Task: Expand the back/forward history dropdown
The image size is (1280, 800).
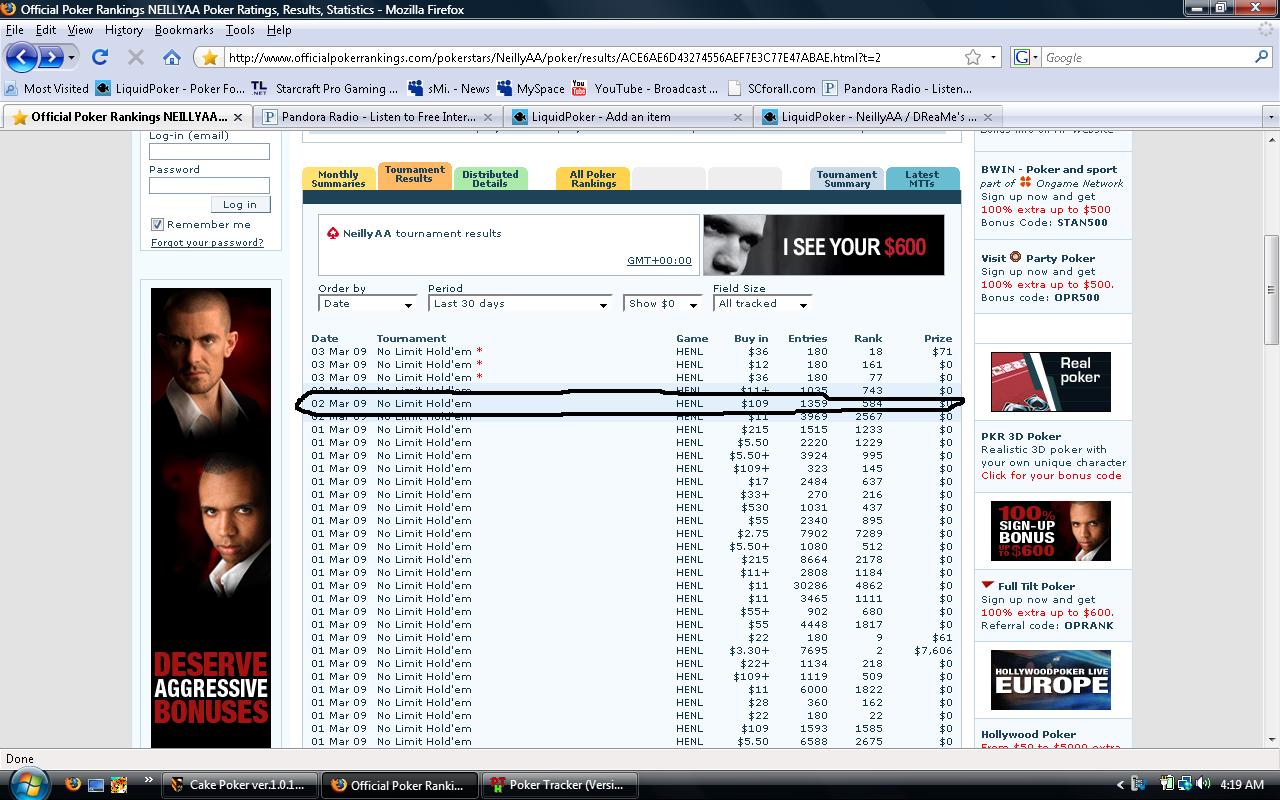Action: (x=71, y=57)
